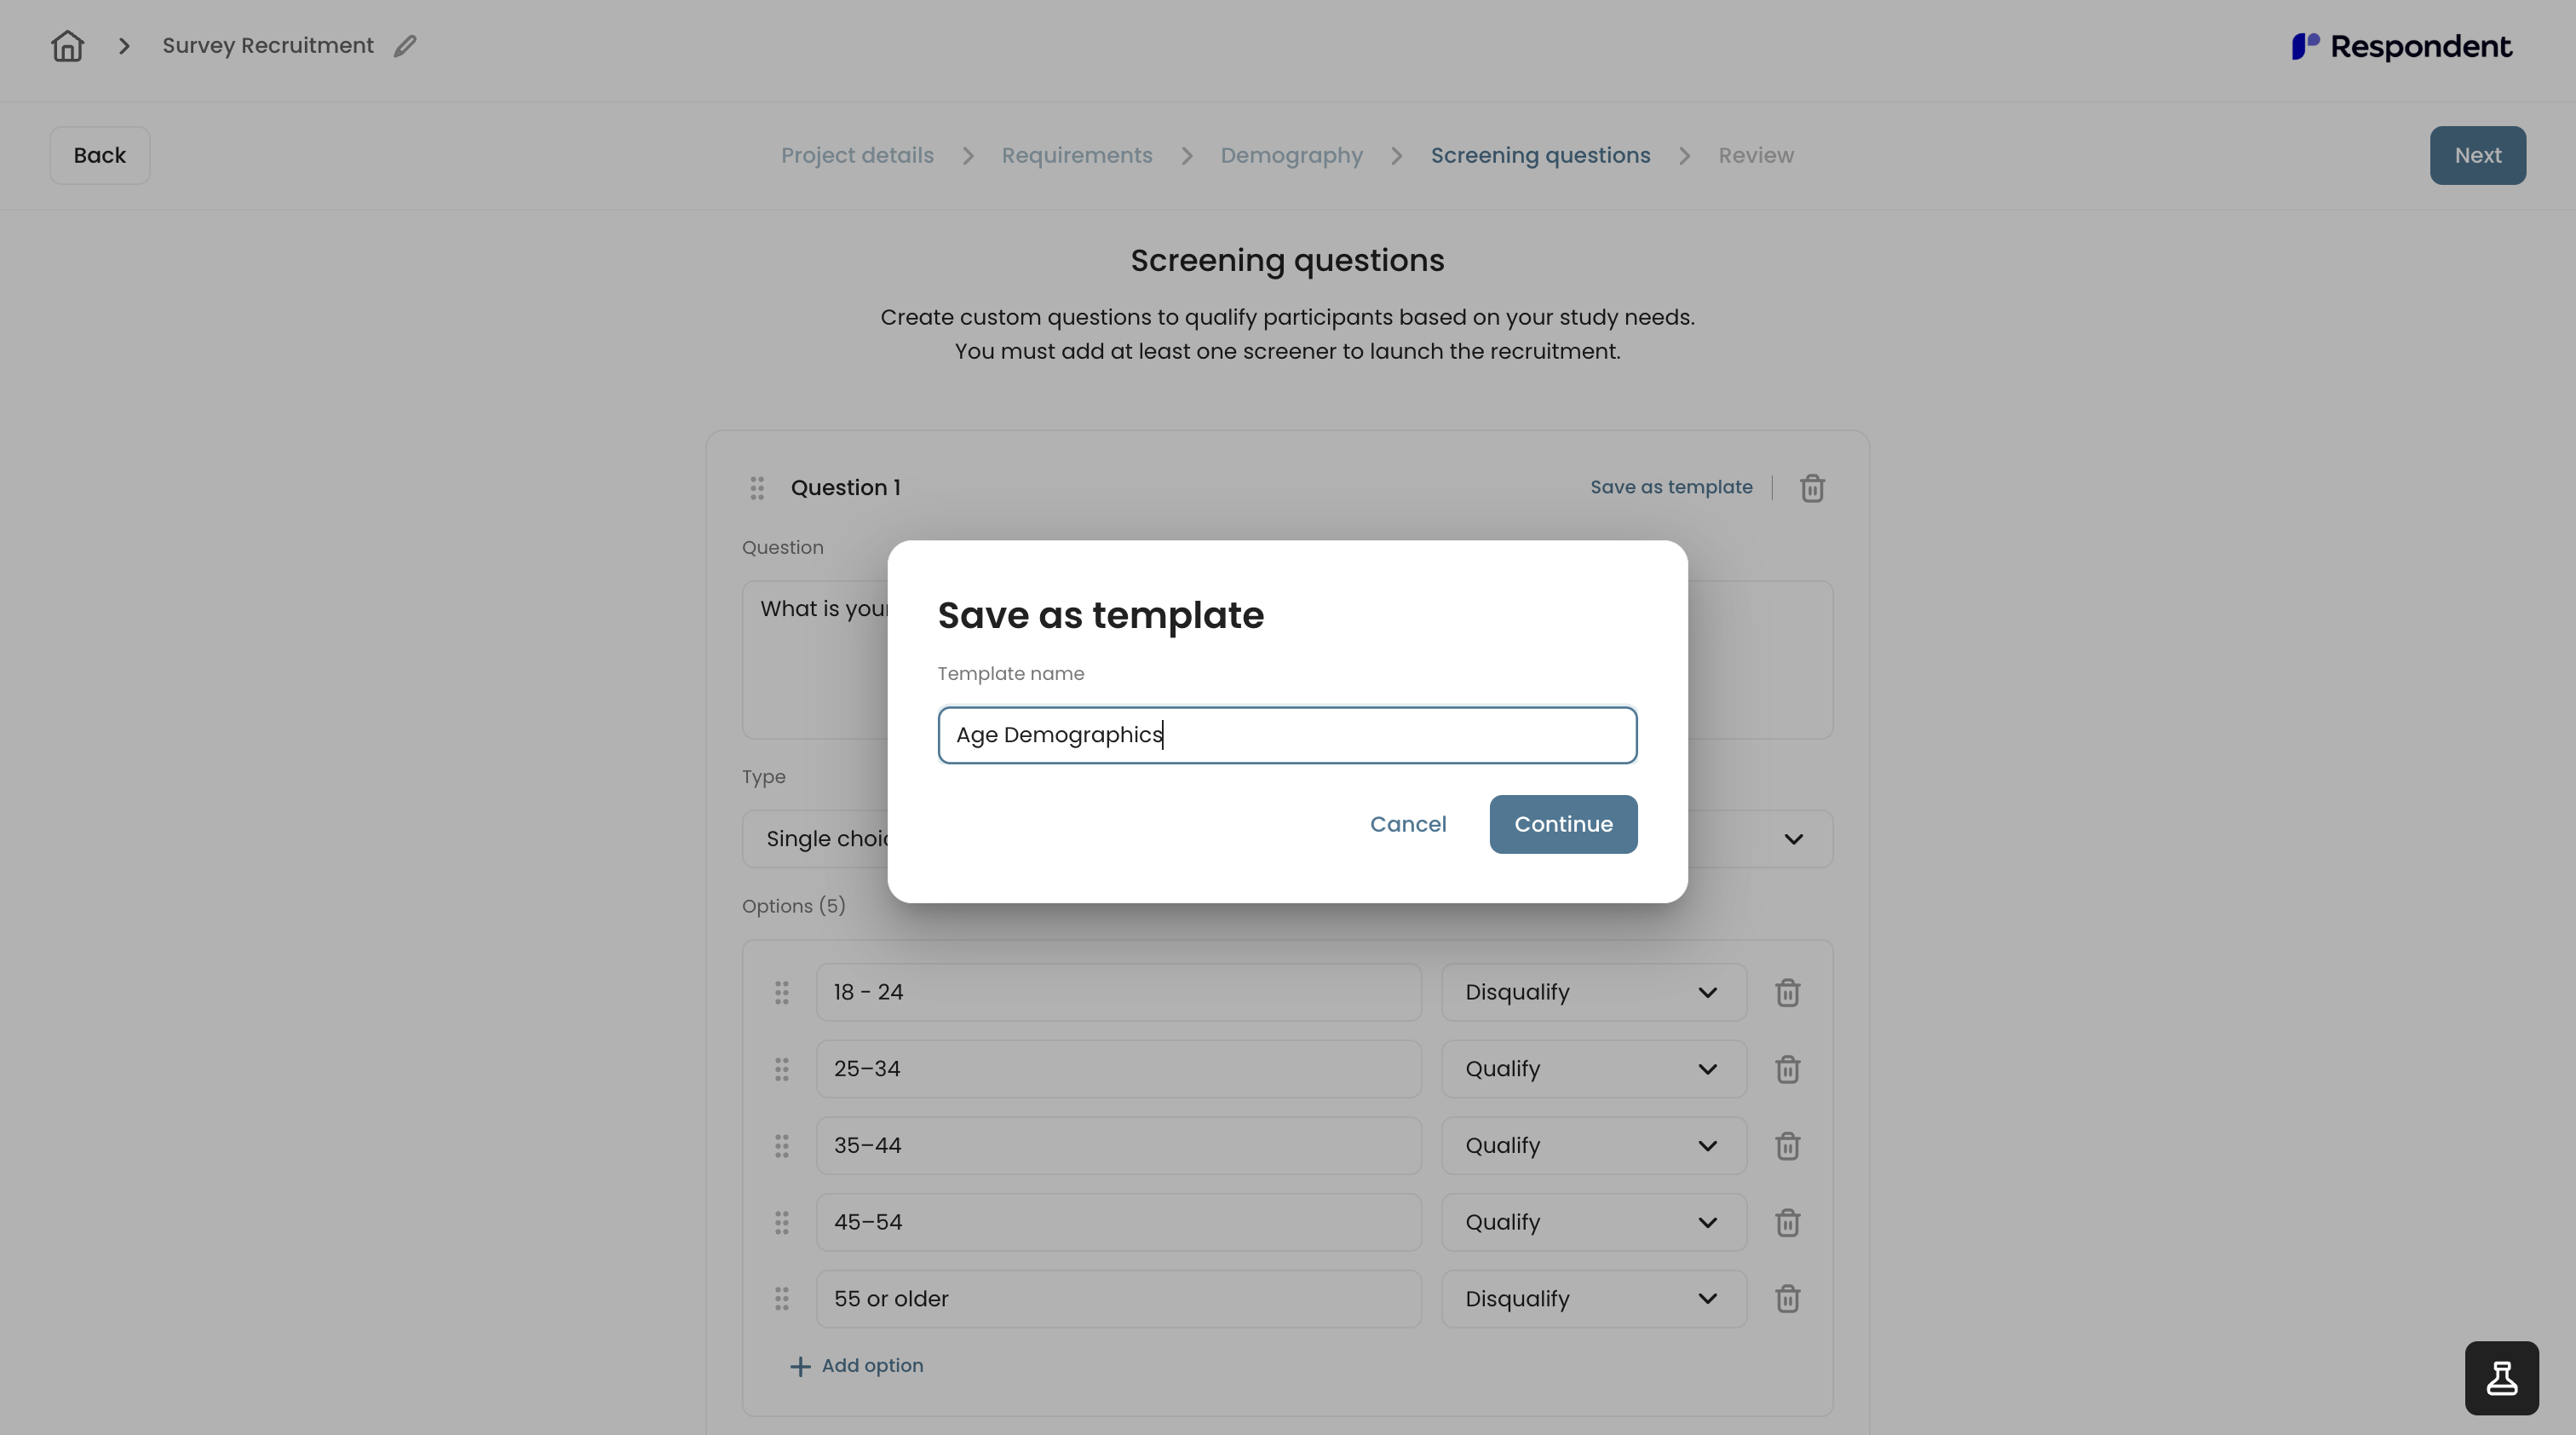Cancel the Save as template dialog
The height and width of the screenshot is (1435, 2576).
[x=1407, y=824]
